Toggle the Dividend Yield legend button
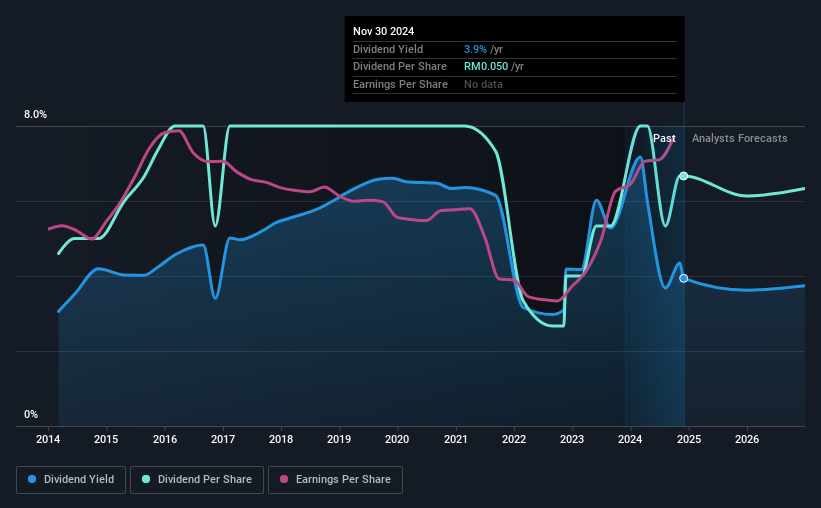Viewport: 821px width, 508px height. click(x=71, y=480)
